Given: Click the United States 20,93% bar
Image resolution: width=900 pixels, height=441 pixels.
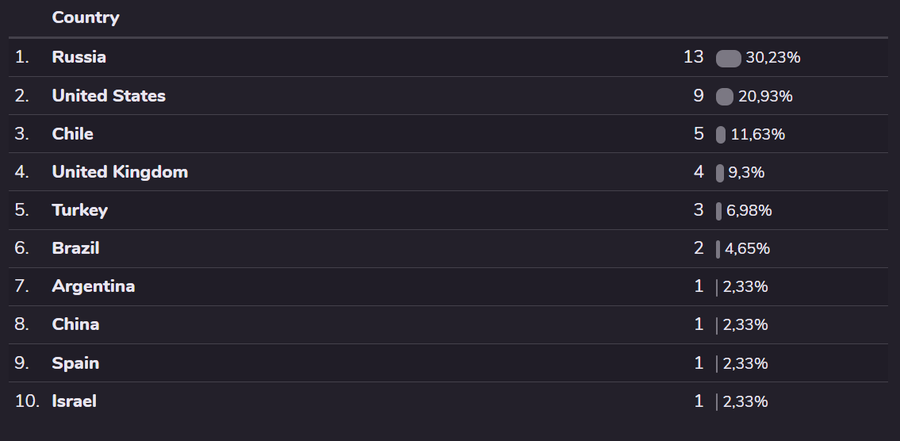Looking at the screenshot, I should pos(725,96).
